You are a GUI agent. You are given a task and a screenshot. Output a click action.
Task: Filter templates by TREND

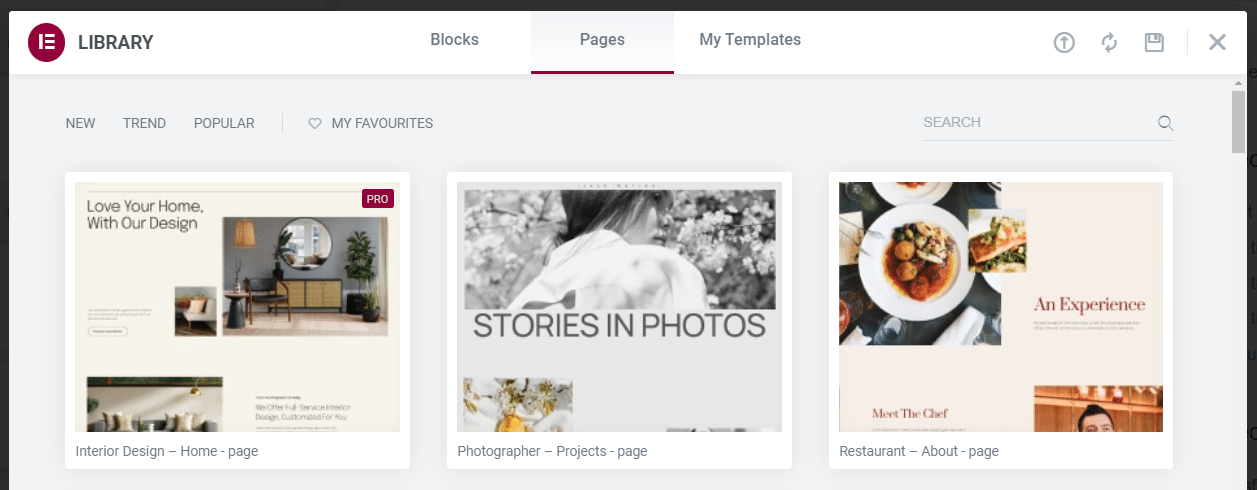[x=144, y=124]
